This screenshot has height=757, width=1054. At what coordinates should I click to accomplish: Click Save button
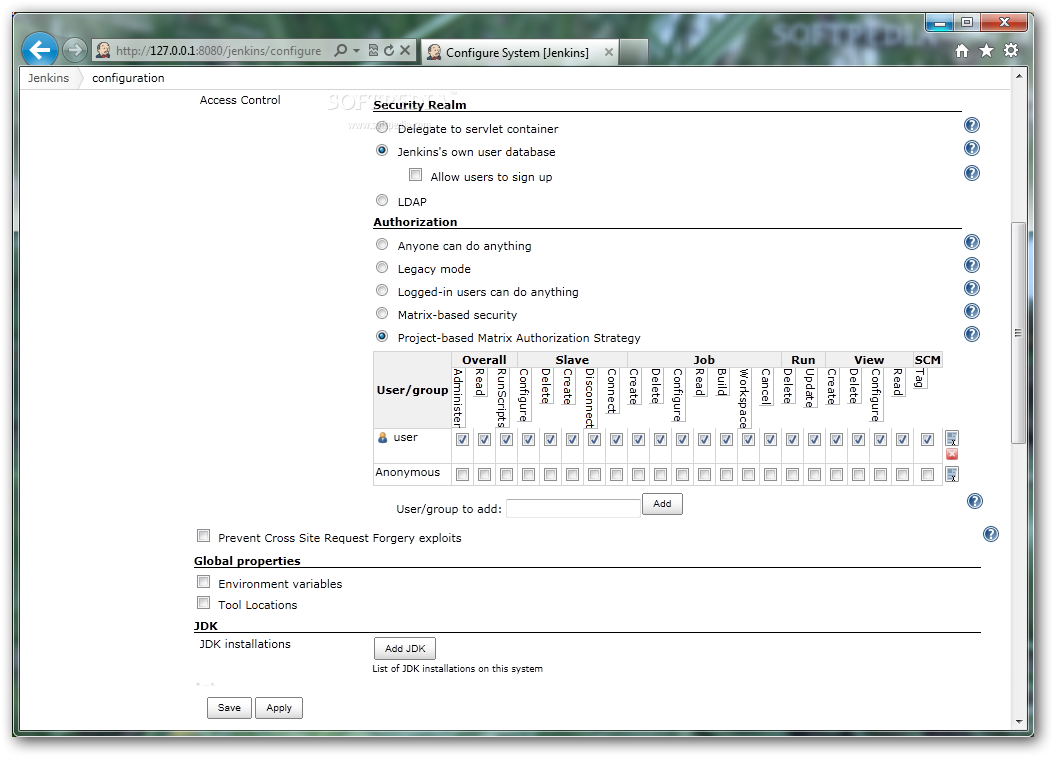pos(229,708)
